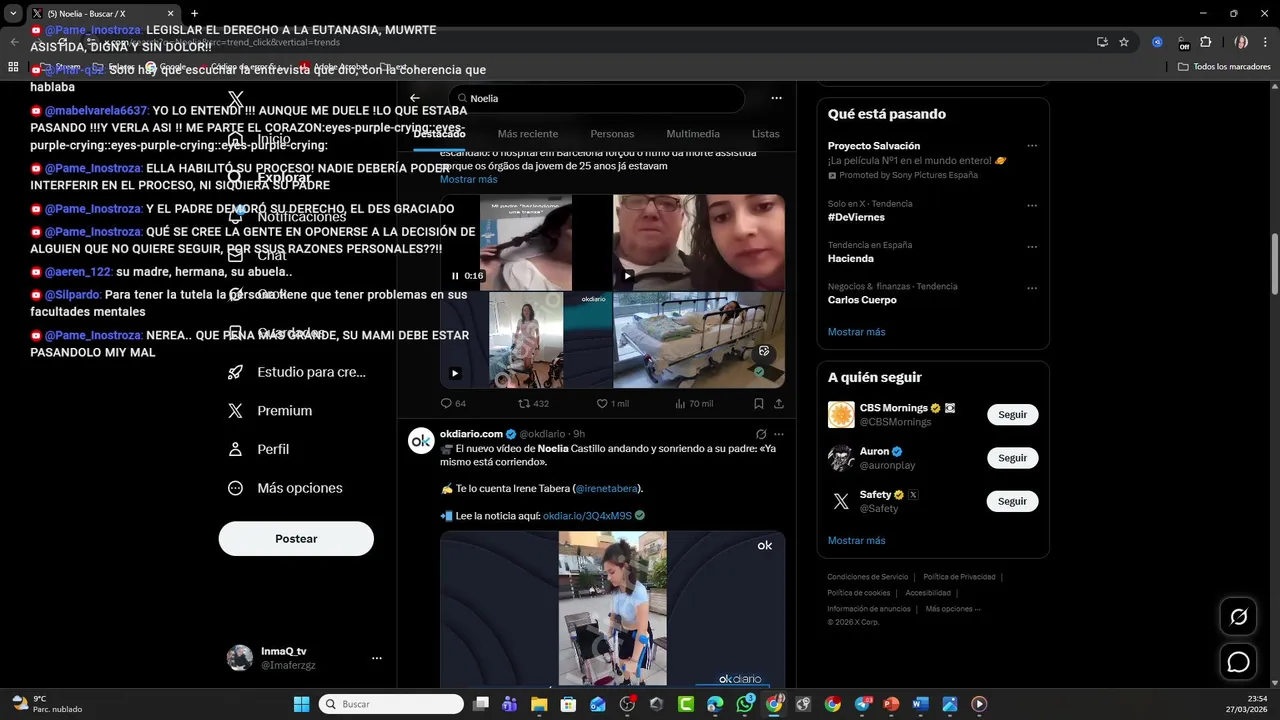Open the new tab plus button
Screen dimensions: 1280x720
click(194, 13)
